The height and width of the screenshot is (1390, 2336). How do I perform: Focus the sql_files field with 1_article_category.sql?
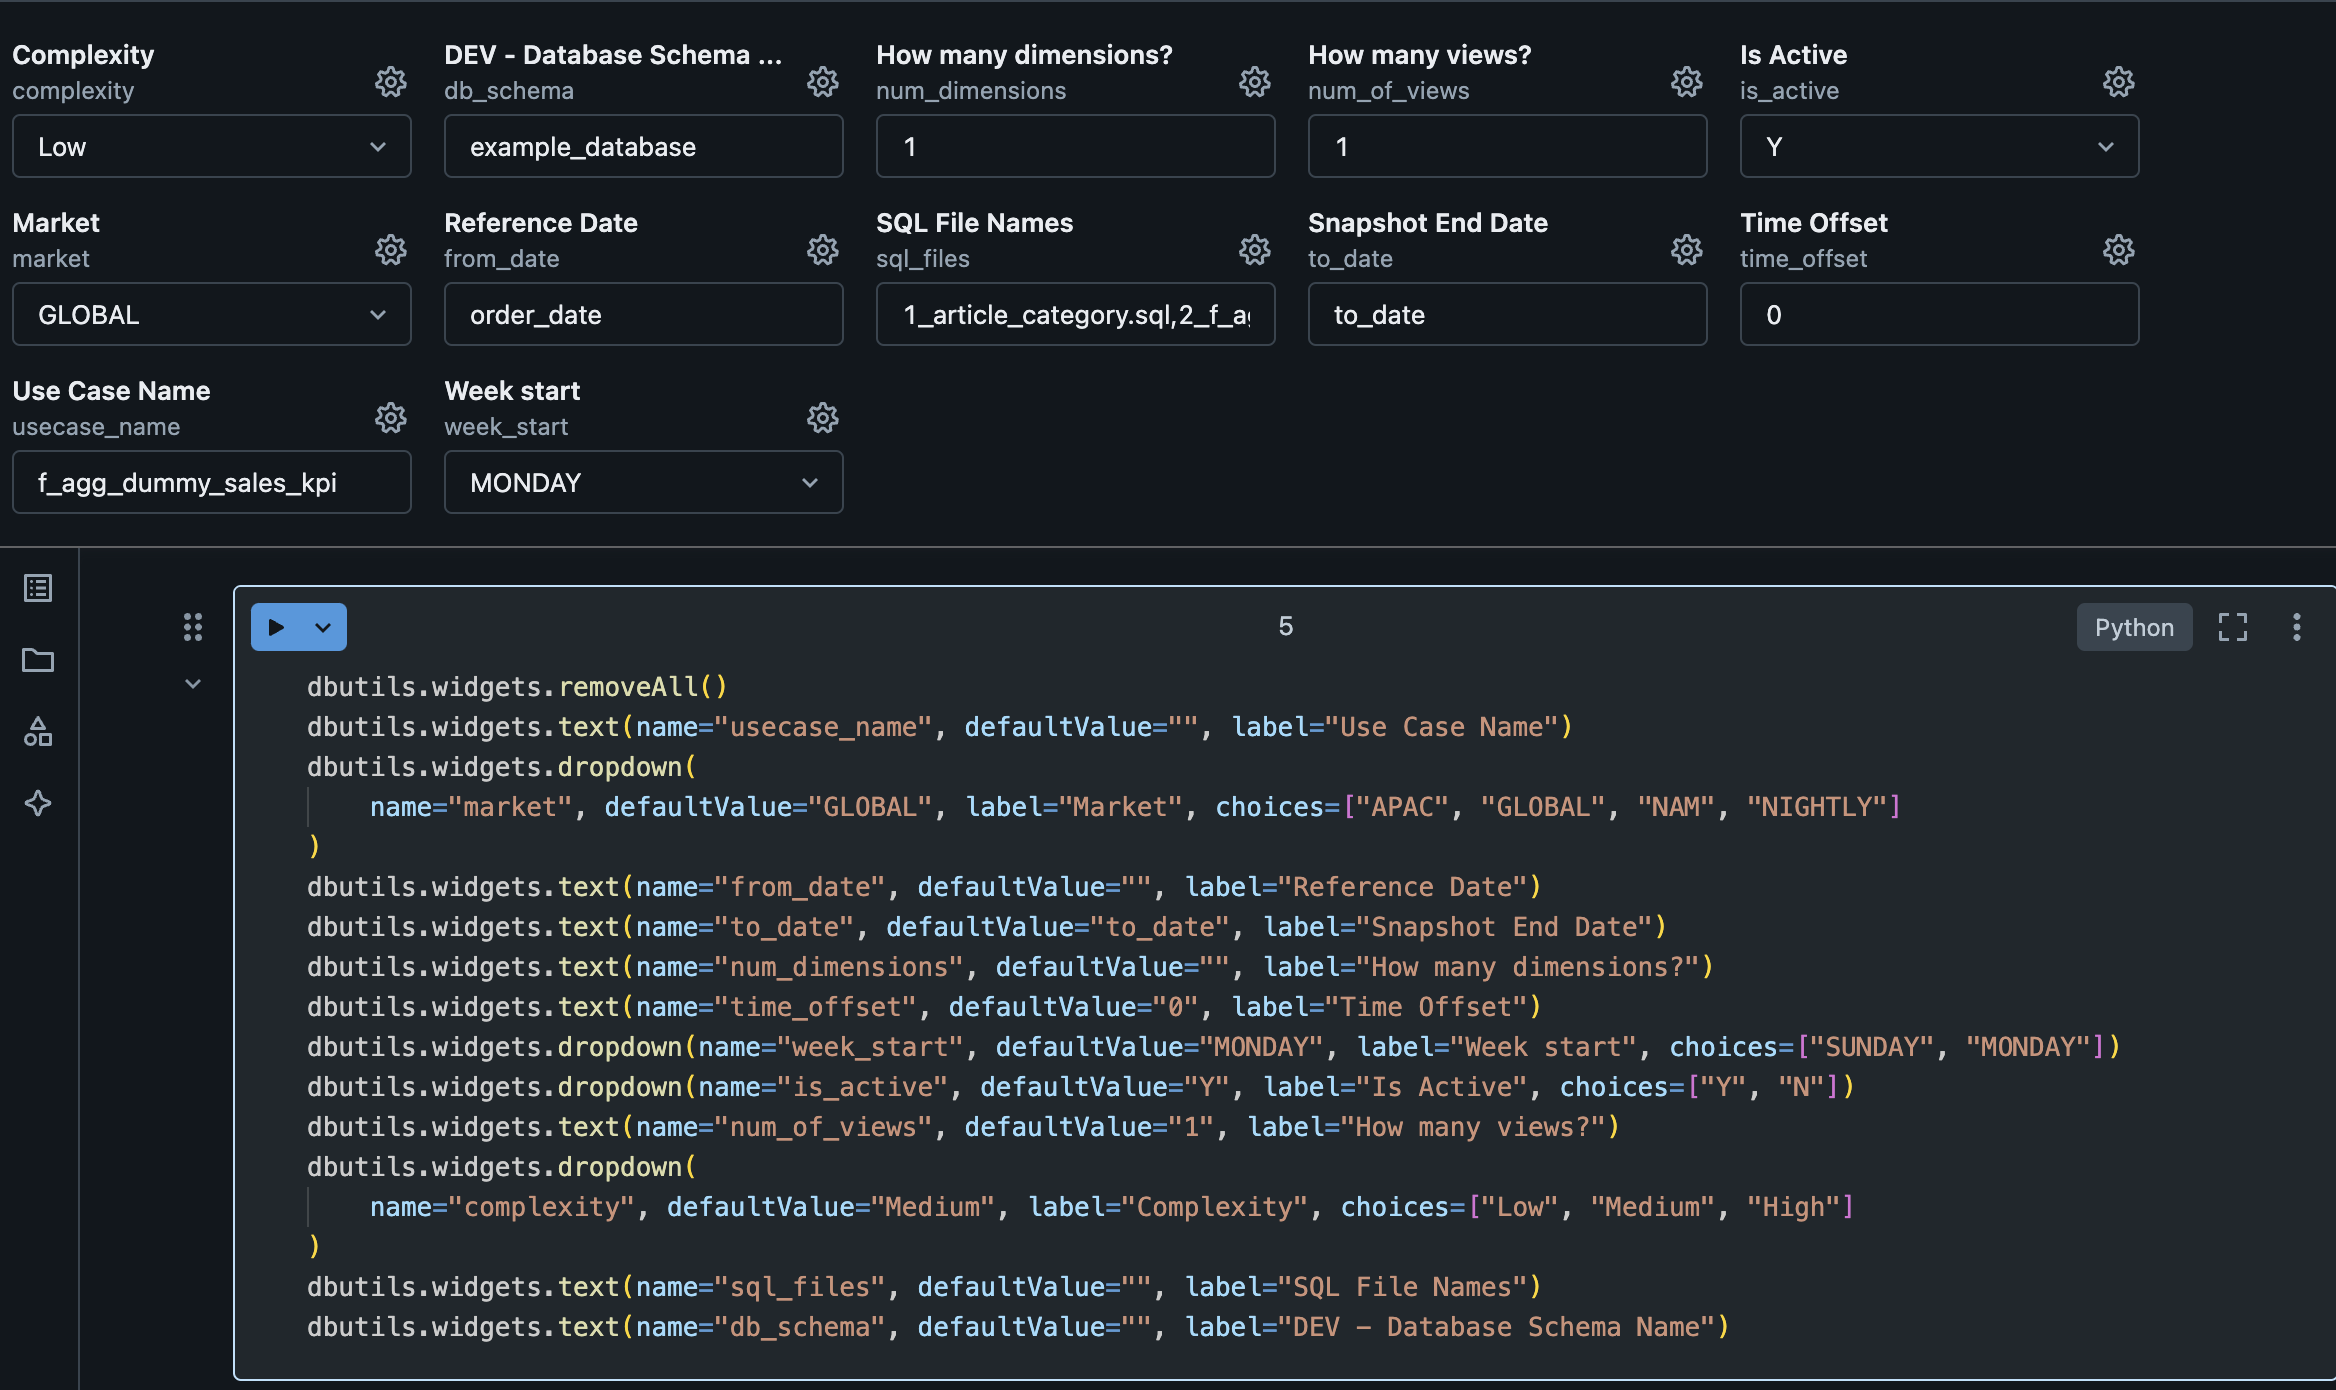pos(1075,315)
